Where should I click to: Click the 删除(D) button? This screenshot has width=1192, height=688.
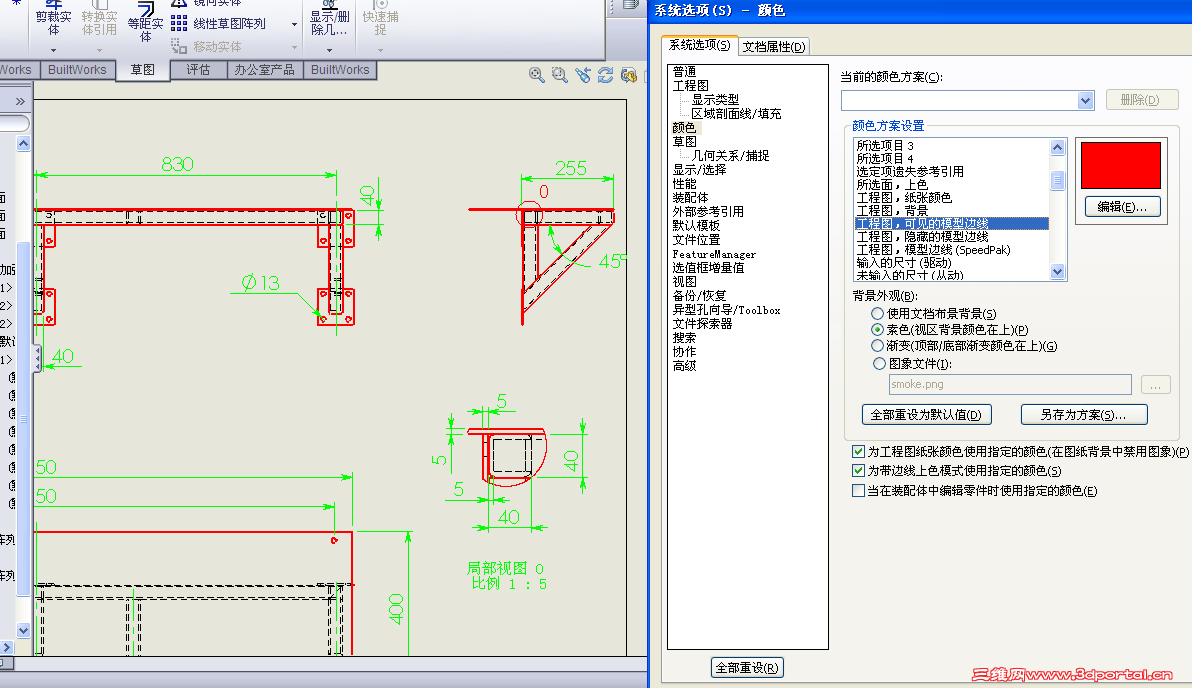coord(1140,100)
